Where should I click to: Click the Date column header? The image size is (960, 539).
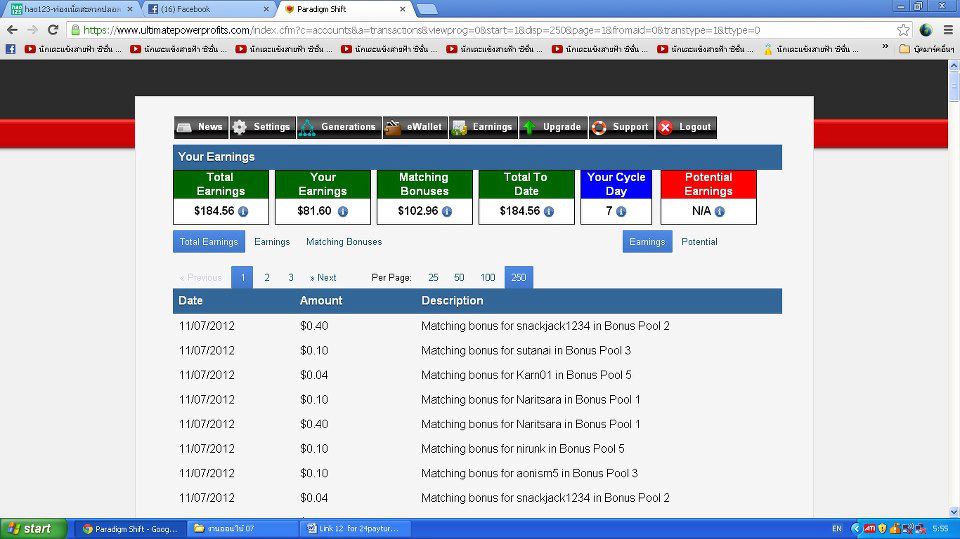tap(190, 301)
